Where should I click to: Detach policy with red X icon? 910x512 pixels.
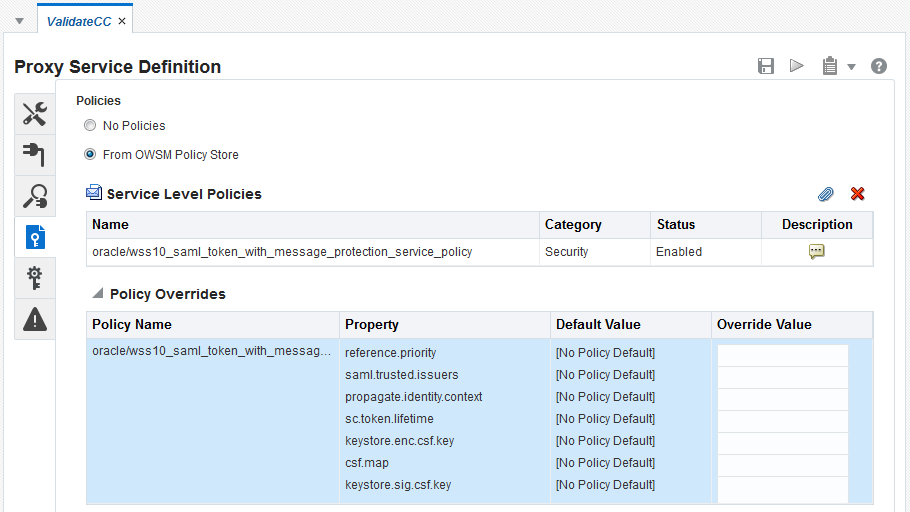[857, 194]
